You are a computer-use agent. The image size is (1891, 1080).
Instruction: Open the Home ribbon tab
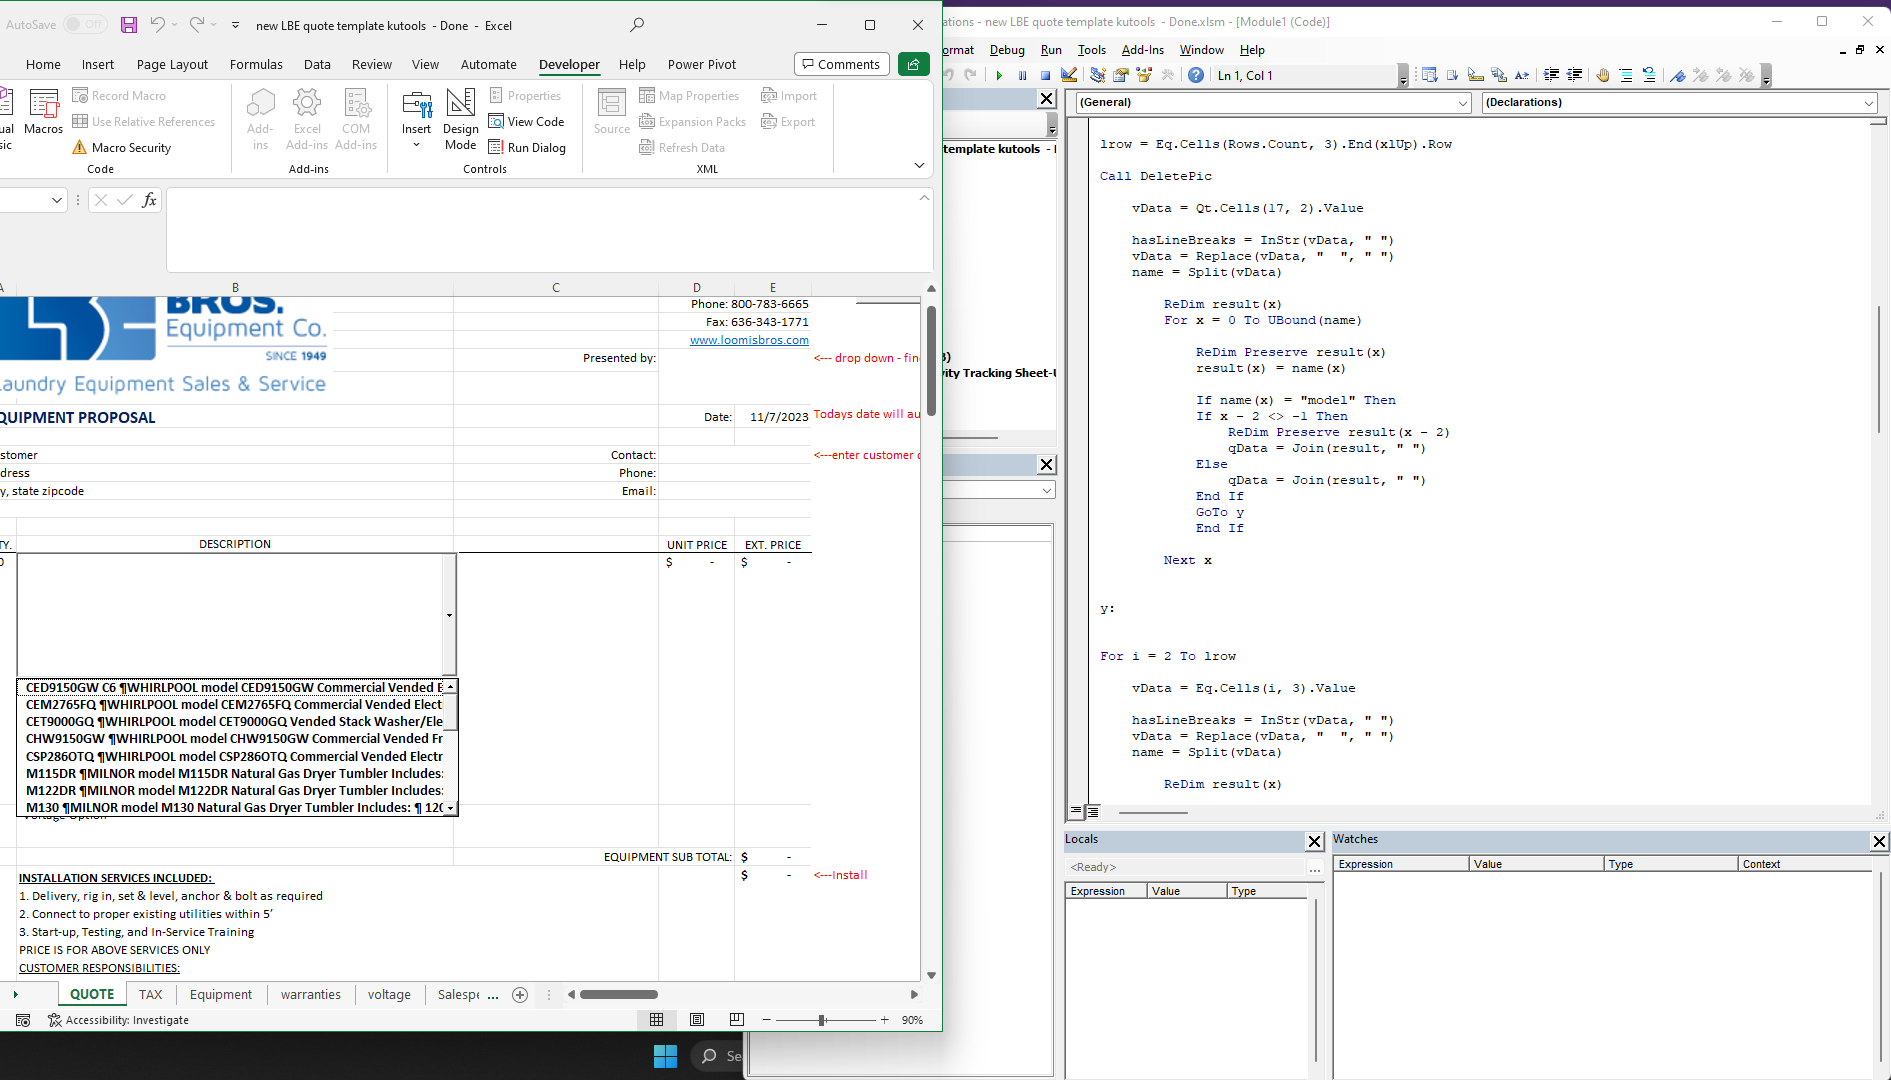[43, 64]
